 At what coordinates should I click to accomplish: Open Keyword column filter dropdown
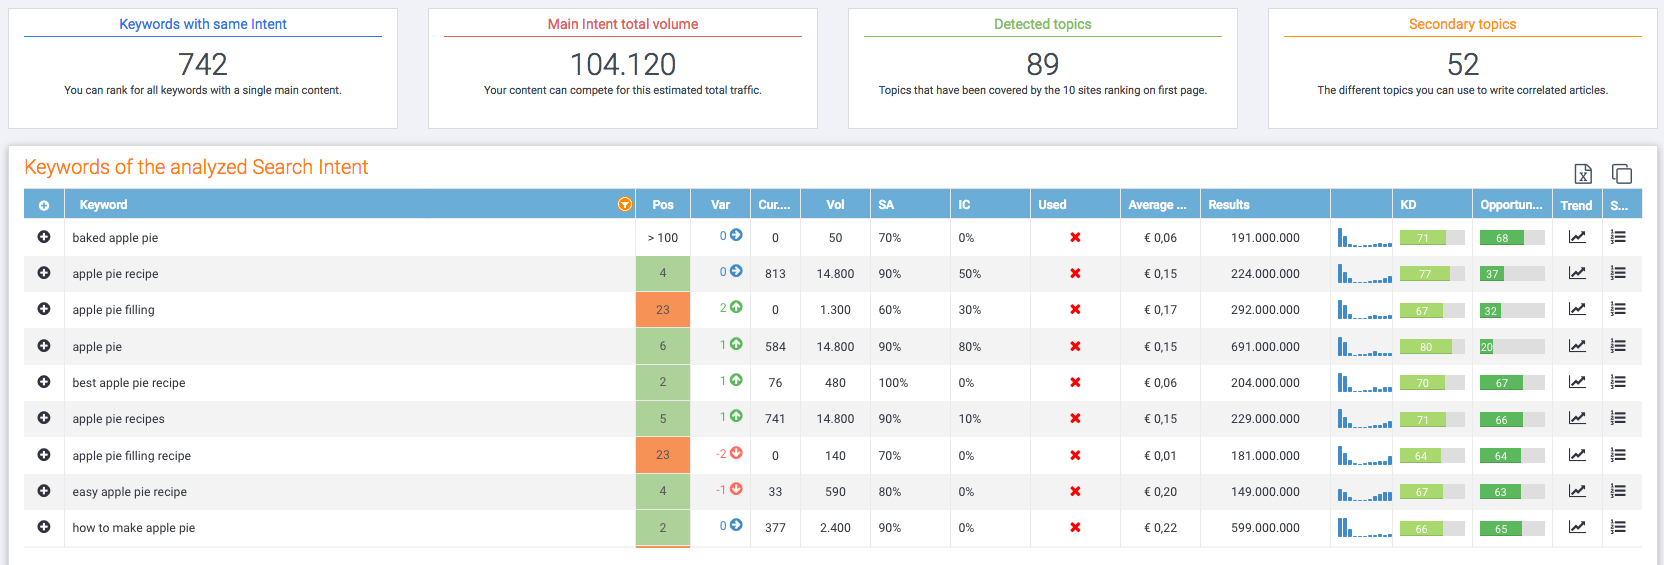click(625, 204)
